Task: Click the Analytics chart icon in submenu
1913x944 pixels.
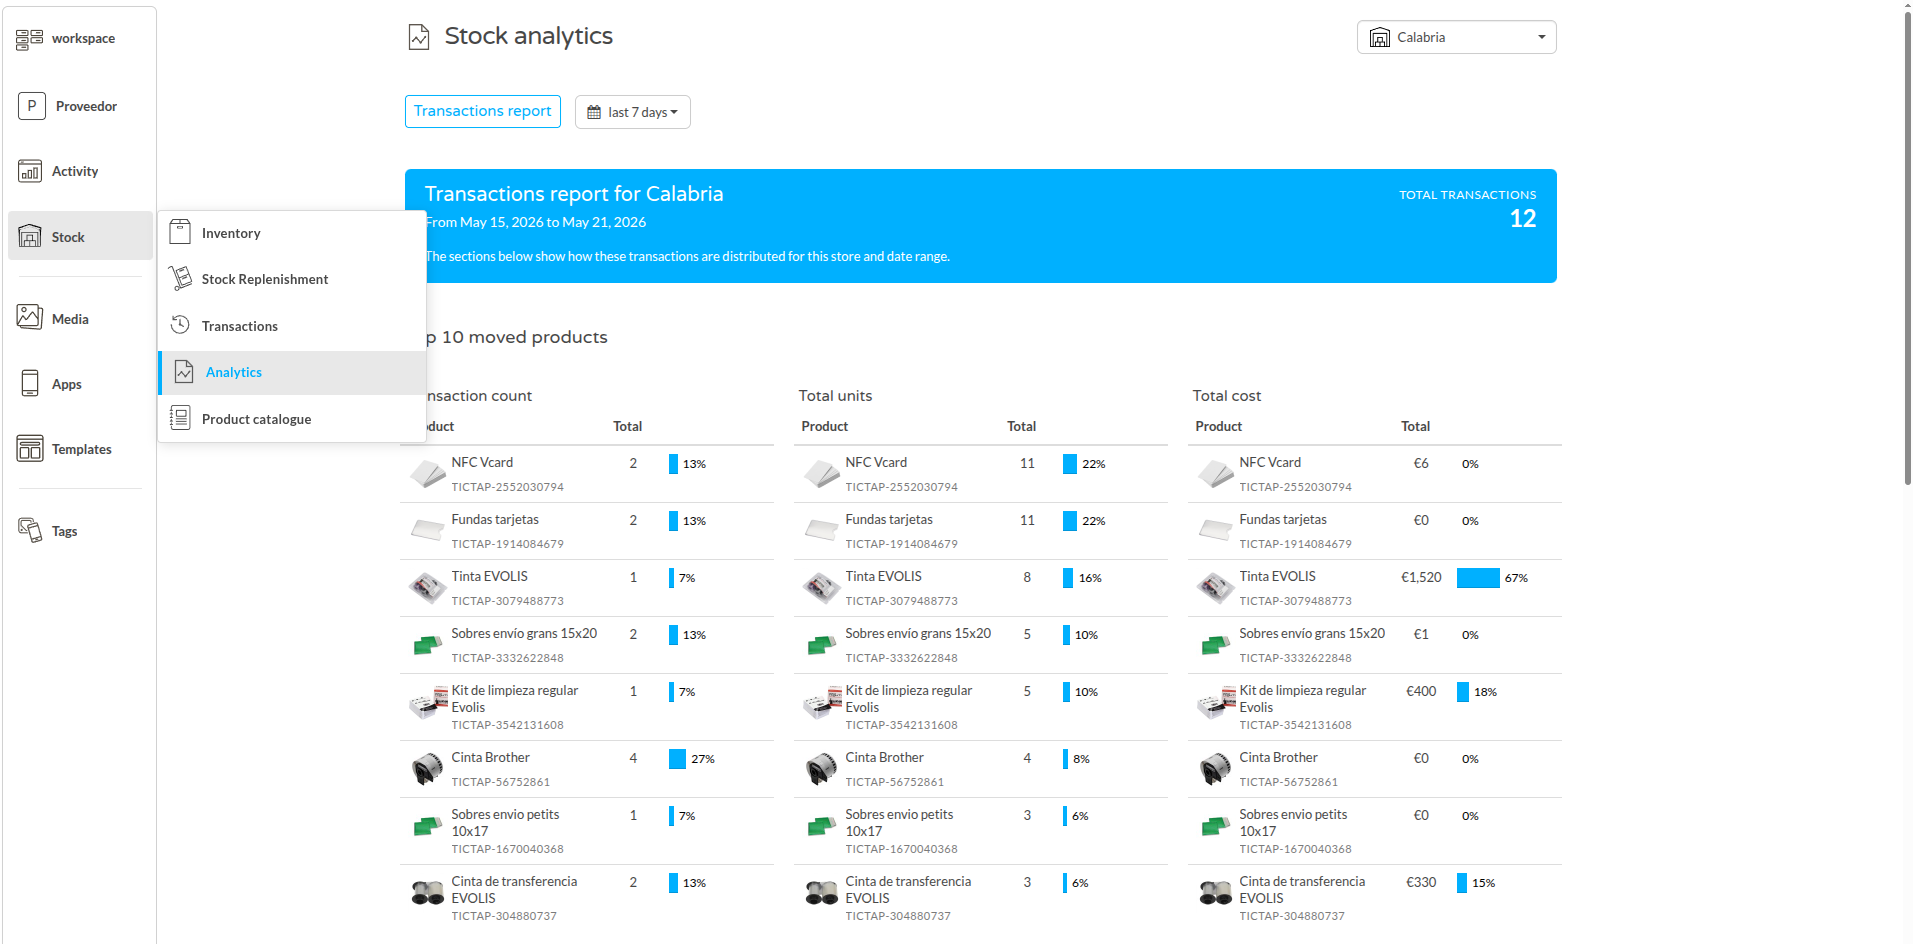Action: [184, 372]
